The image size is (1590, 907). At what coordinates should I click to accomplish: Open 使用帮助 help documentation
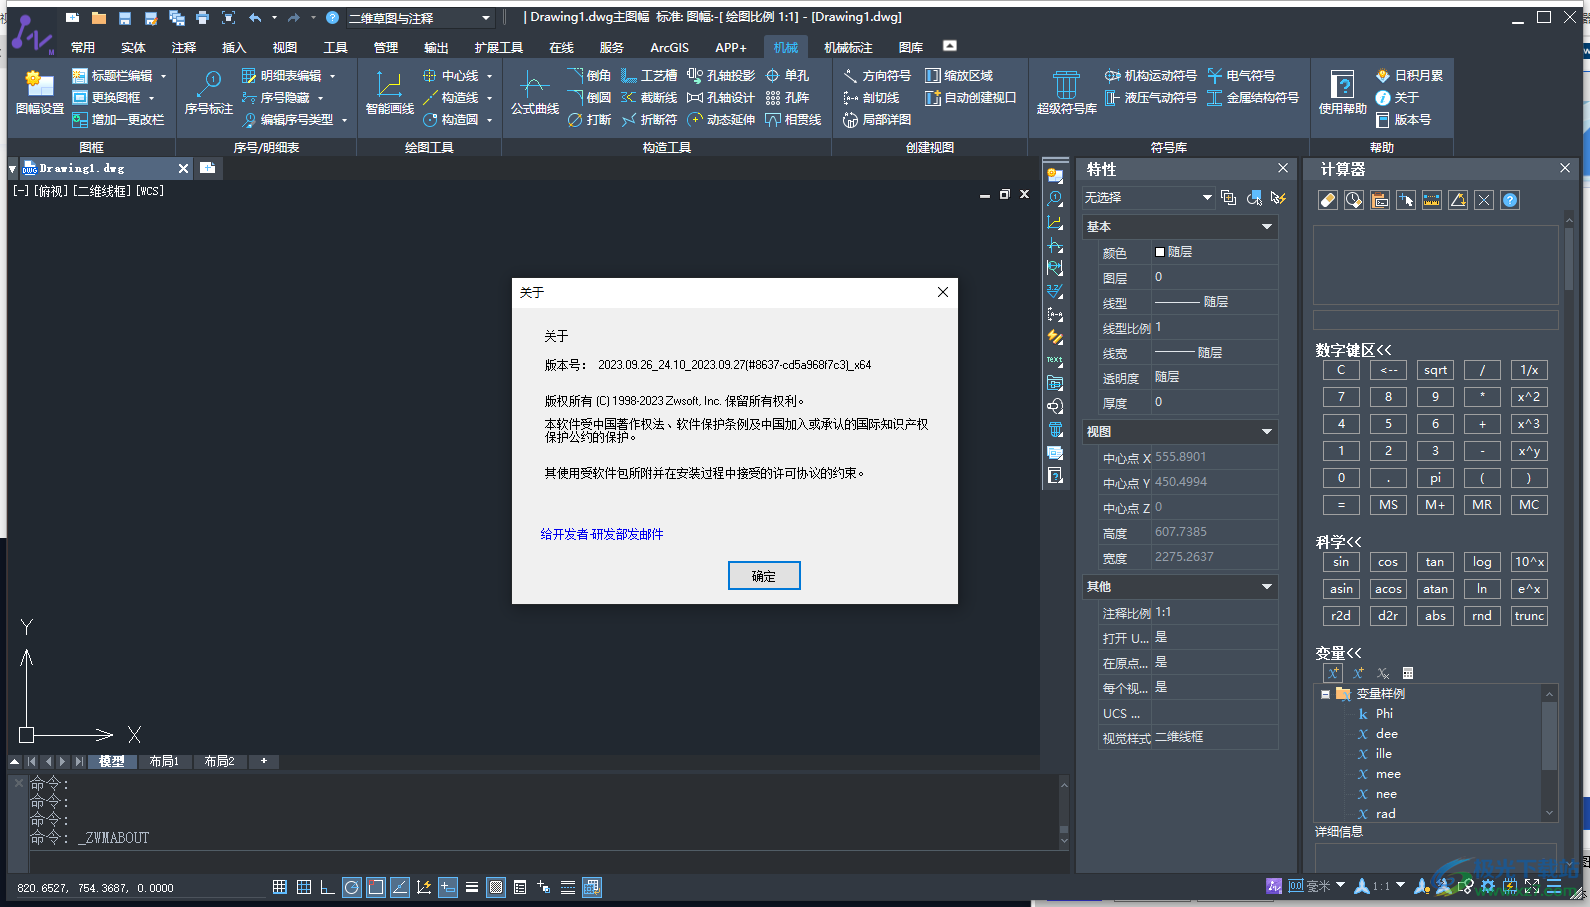pyautogui.click(x=1342, y=94)
